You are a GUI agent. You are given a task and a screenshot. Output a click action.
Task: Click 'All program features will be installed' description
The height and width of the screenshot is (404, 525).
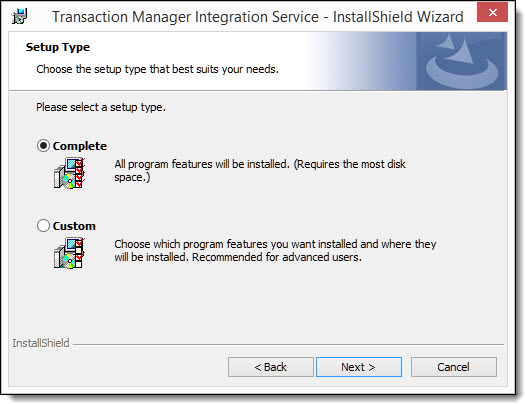click(x=260, y=170)
